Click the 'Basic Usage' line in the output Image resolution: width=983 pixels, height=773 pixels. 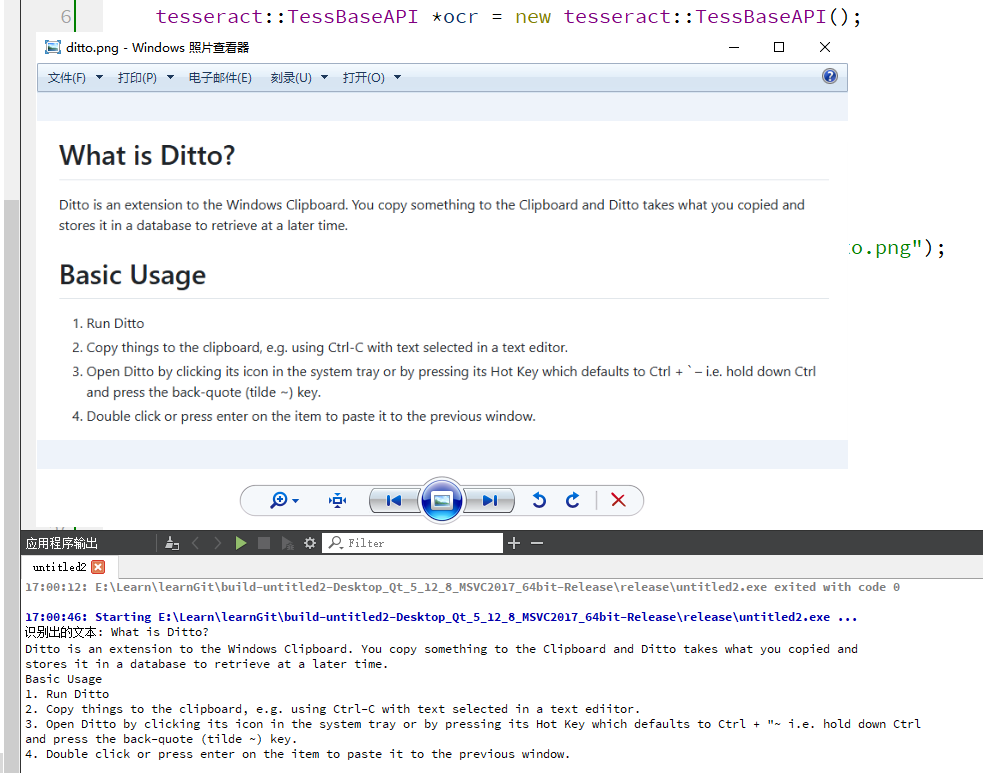coord(63,679)
